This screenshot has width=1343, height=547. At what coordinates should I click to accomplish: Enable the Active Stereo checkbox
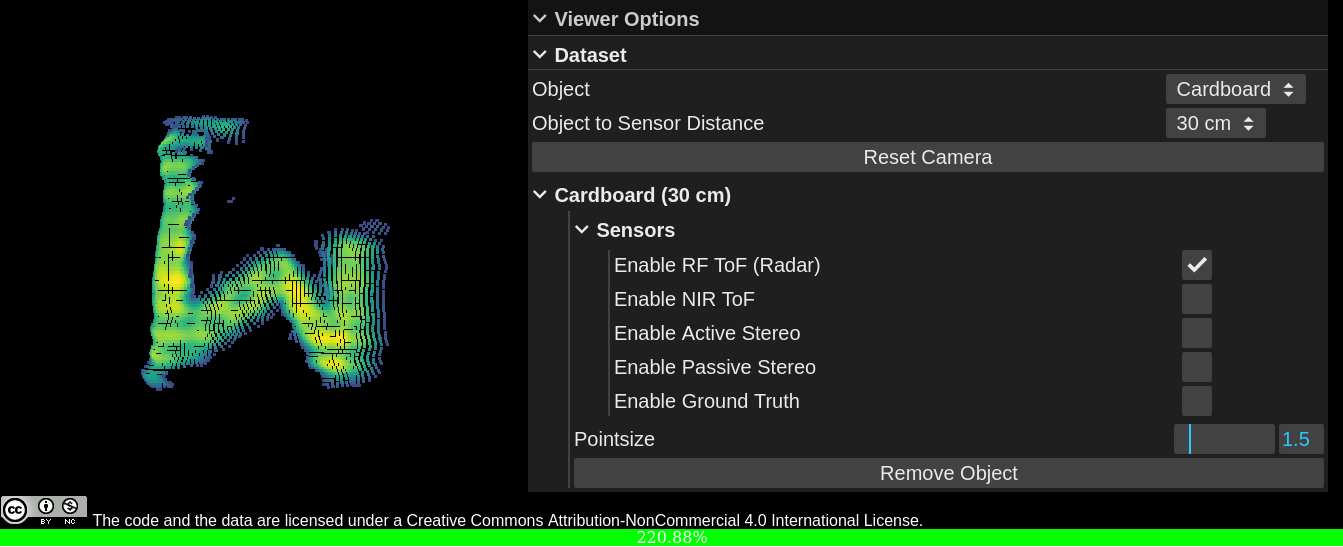point(1196,333)
